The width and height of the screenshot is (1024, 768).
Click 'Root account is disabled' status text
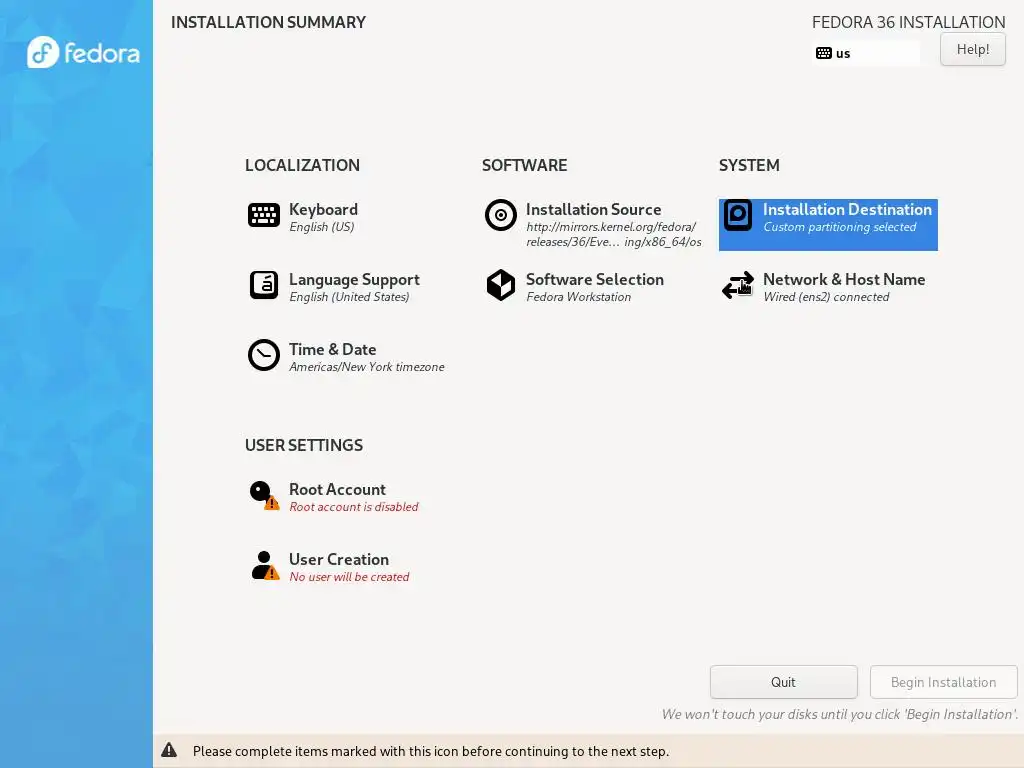[354, 507]
